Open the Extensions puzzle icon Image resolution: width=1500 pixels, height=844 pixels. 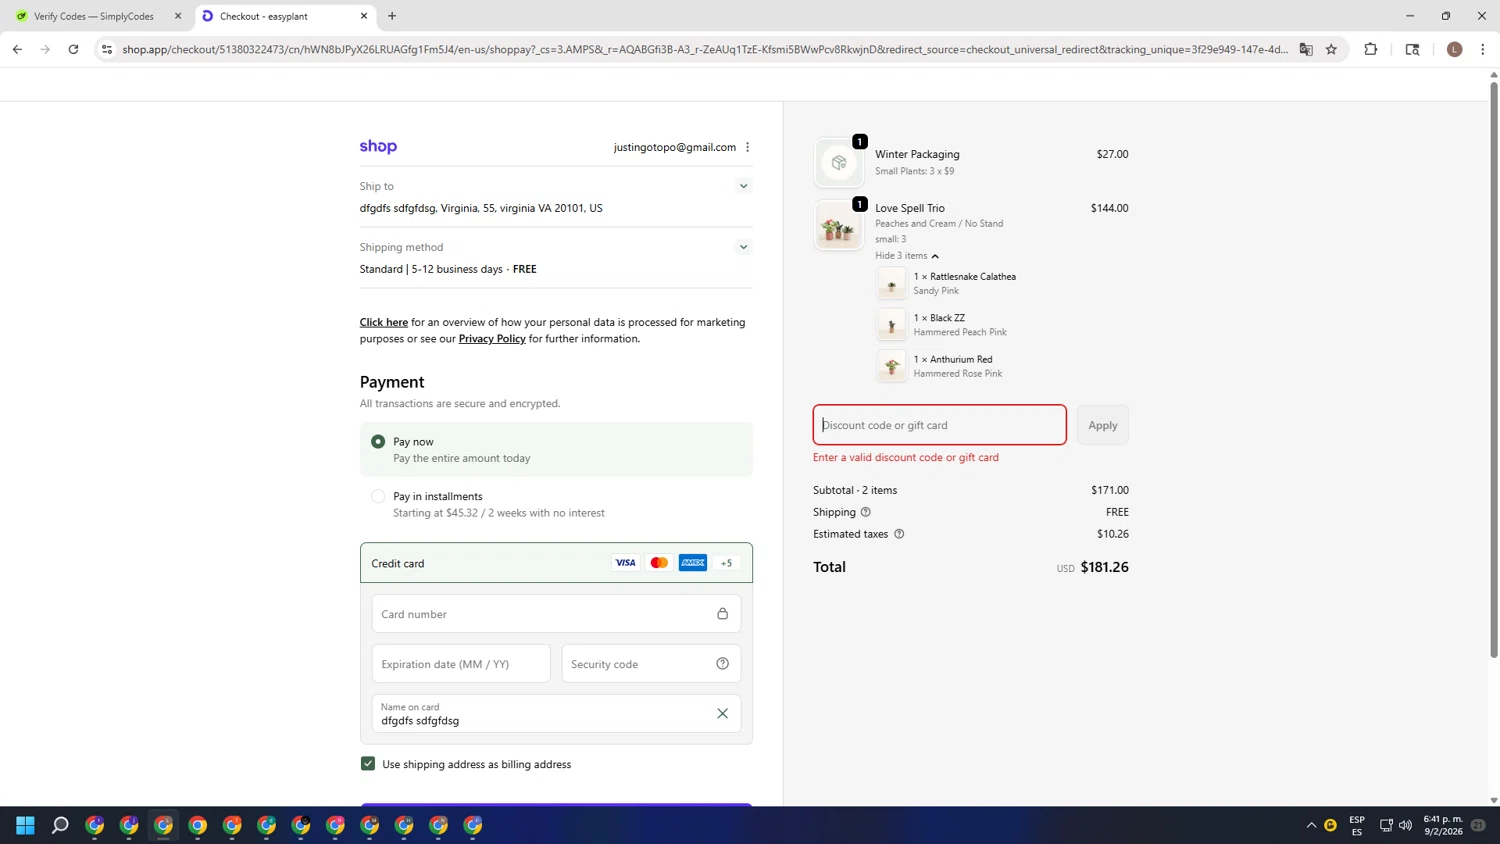point(1371,49)
